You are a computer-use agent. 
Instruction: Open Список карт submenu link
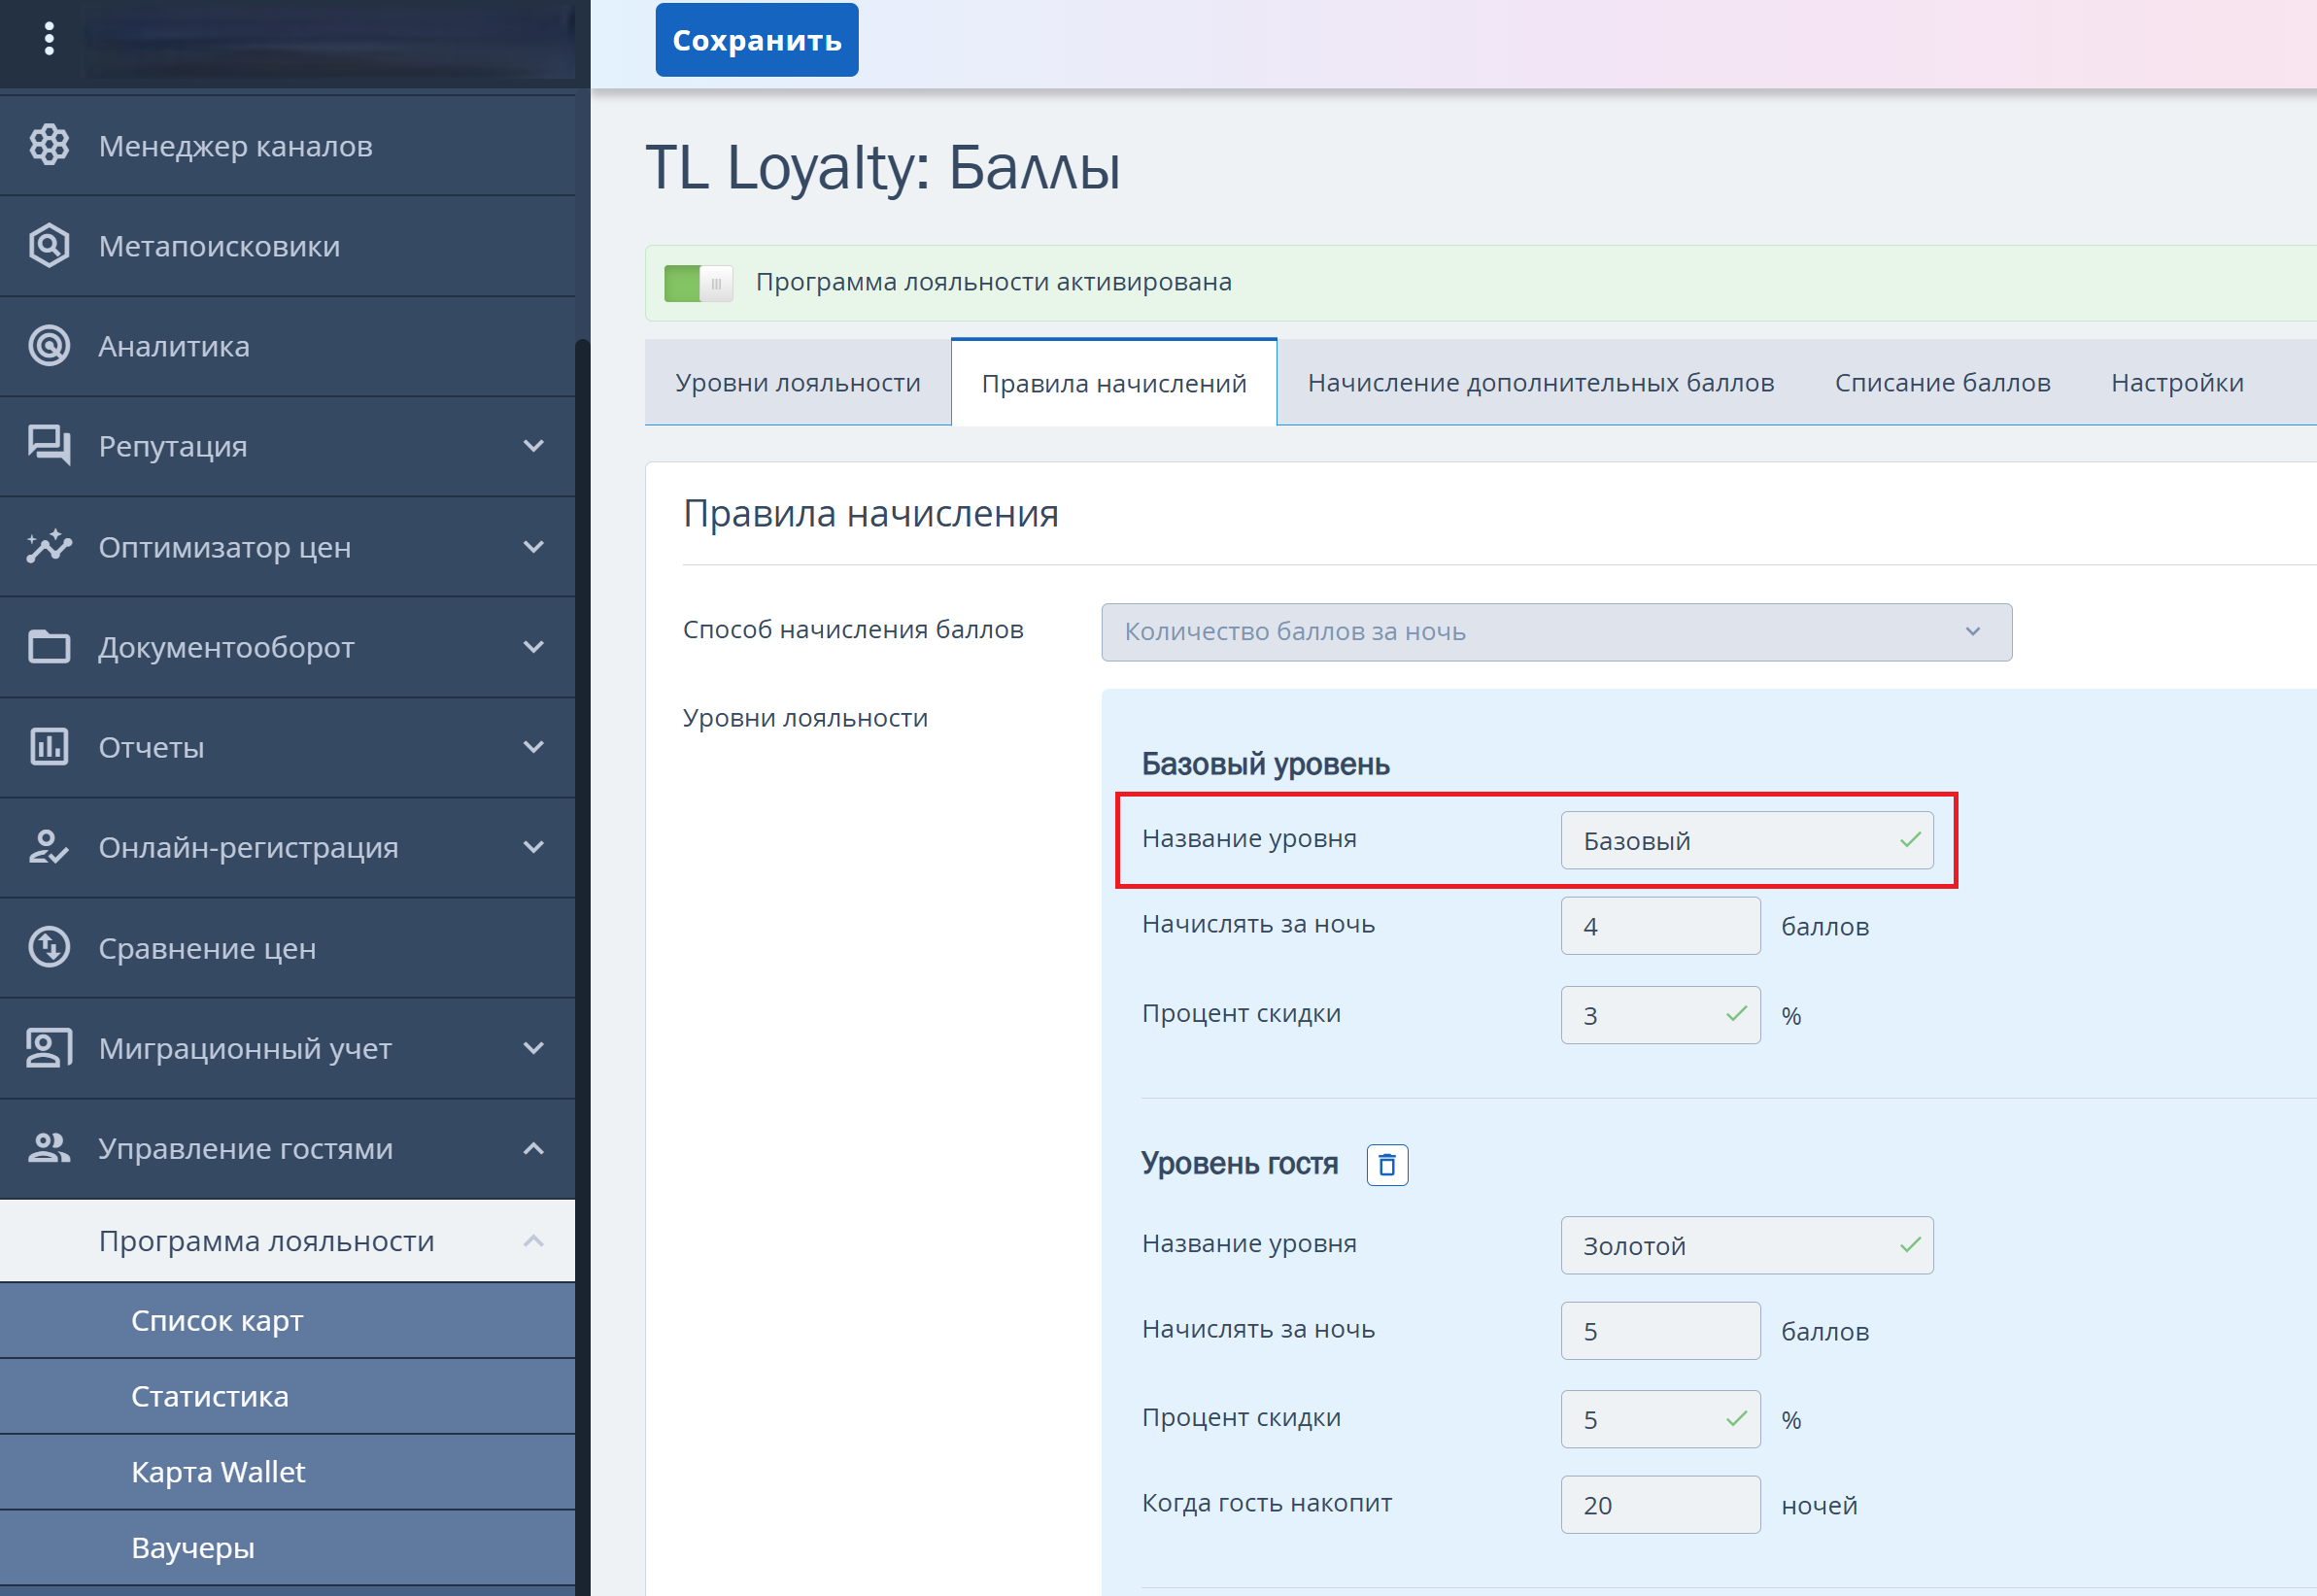coord(217,1321)
